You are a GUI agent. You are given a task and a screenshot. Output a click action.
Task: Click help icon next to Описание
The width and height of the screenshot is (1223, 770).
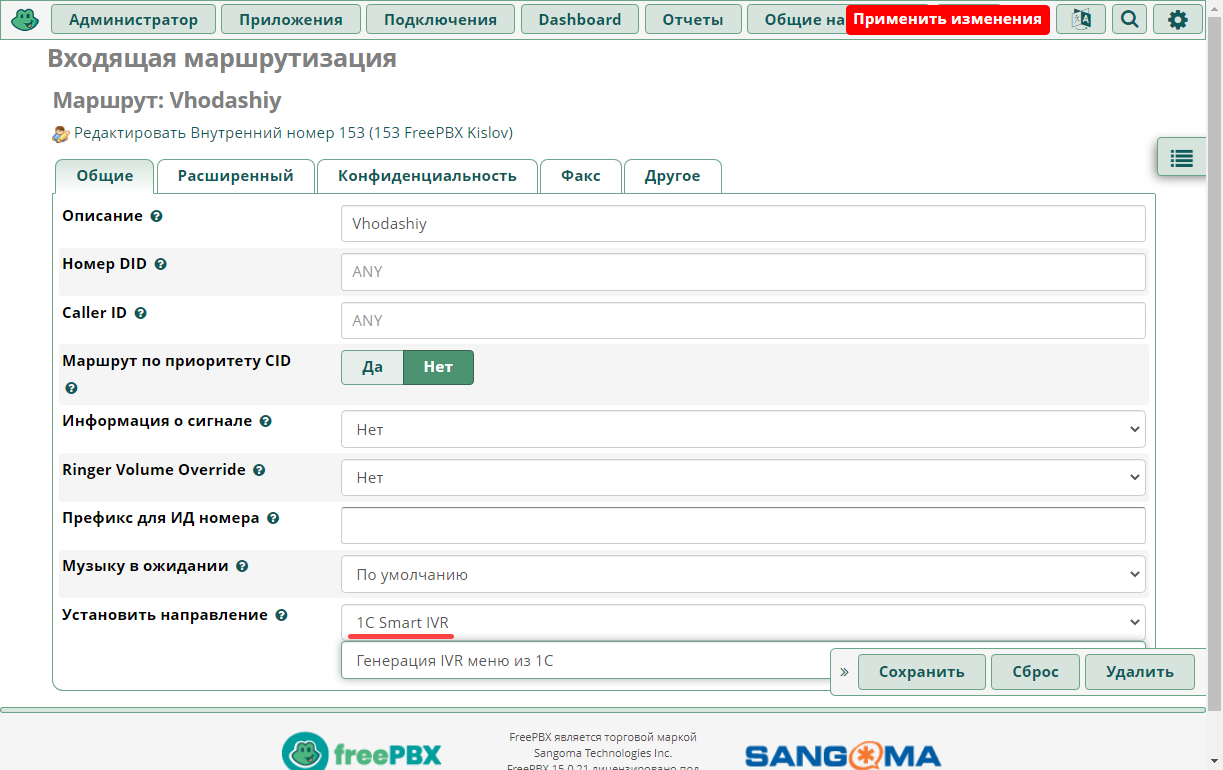[156, 216]
